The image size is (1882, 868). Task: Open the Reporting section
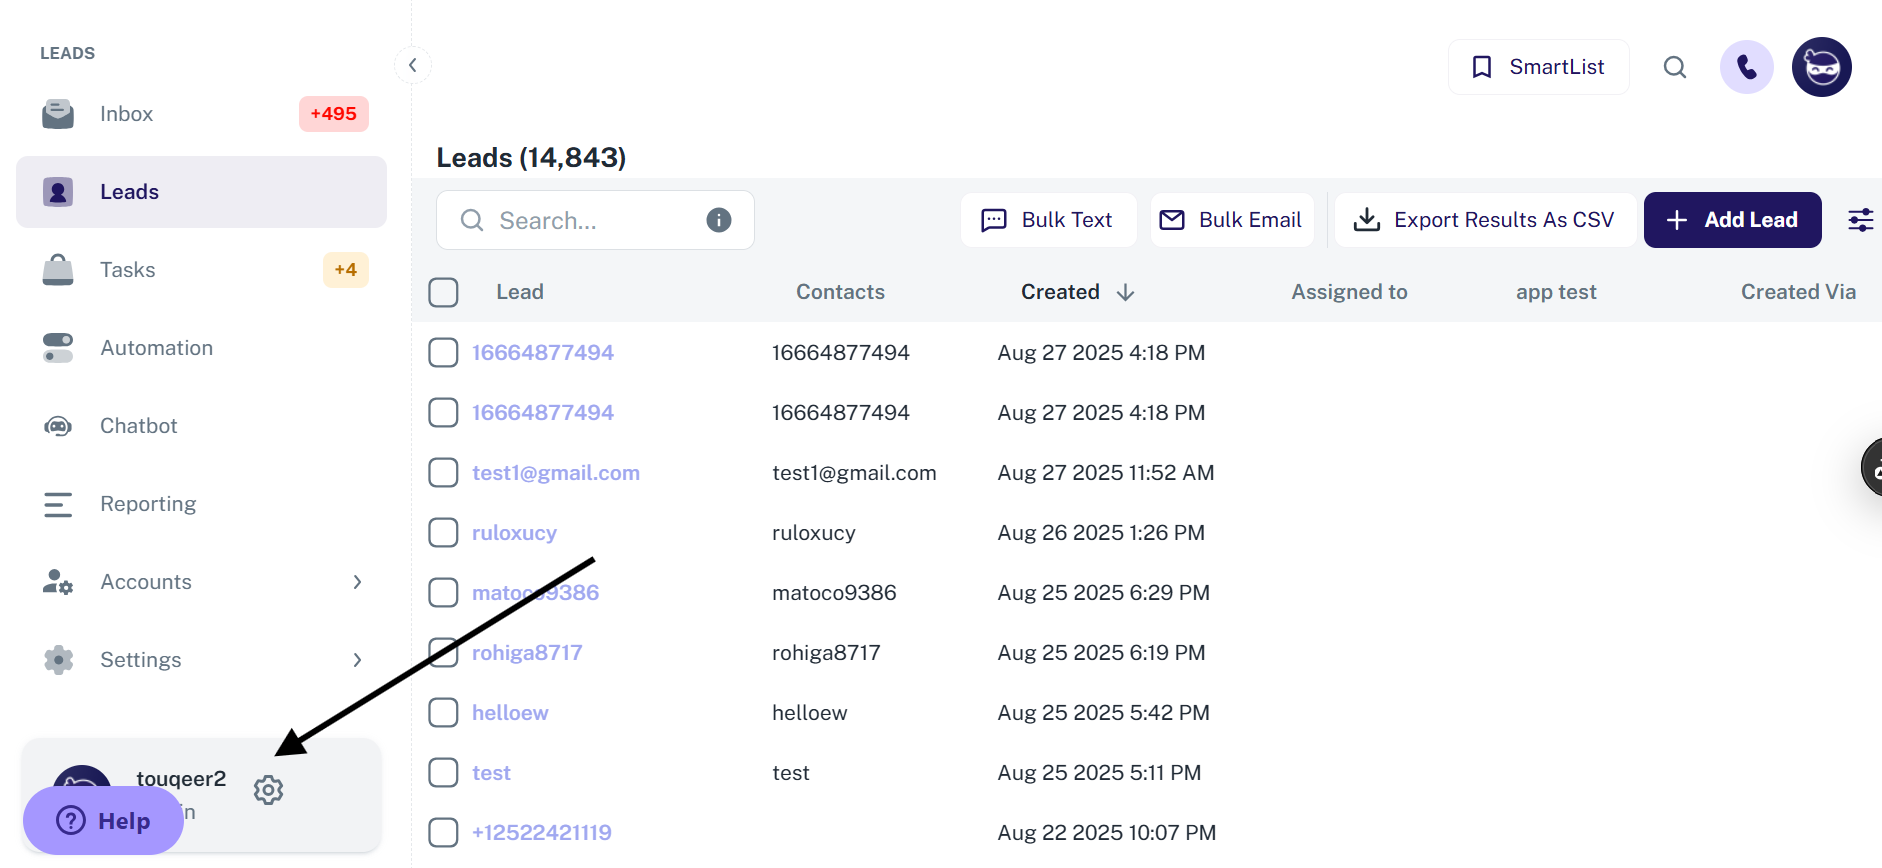(x=148, y=504)
